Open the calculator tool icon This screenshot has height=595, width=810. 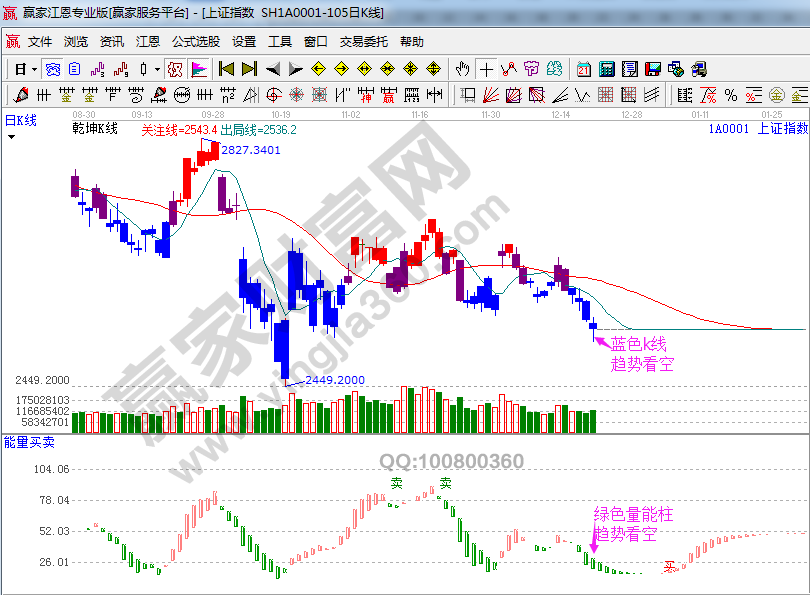click(607, 69)
